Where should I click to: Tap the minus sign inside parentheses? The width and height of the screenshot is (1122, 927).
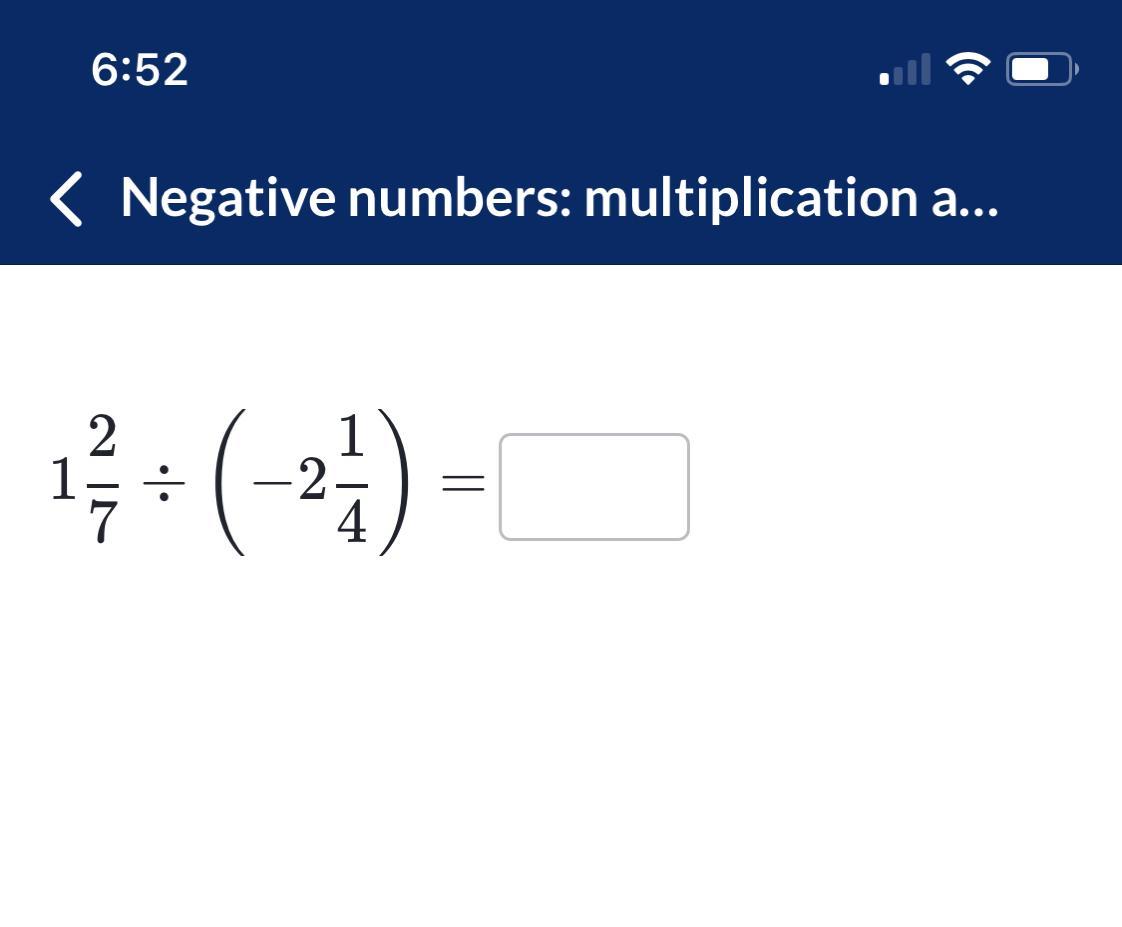tap(273, 482)
